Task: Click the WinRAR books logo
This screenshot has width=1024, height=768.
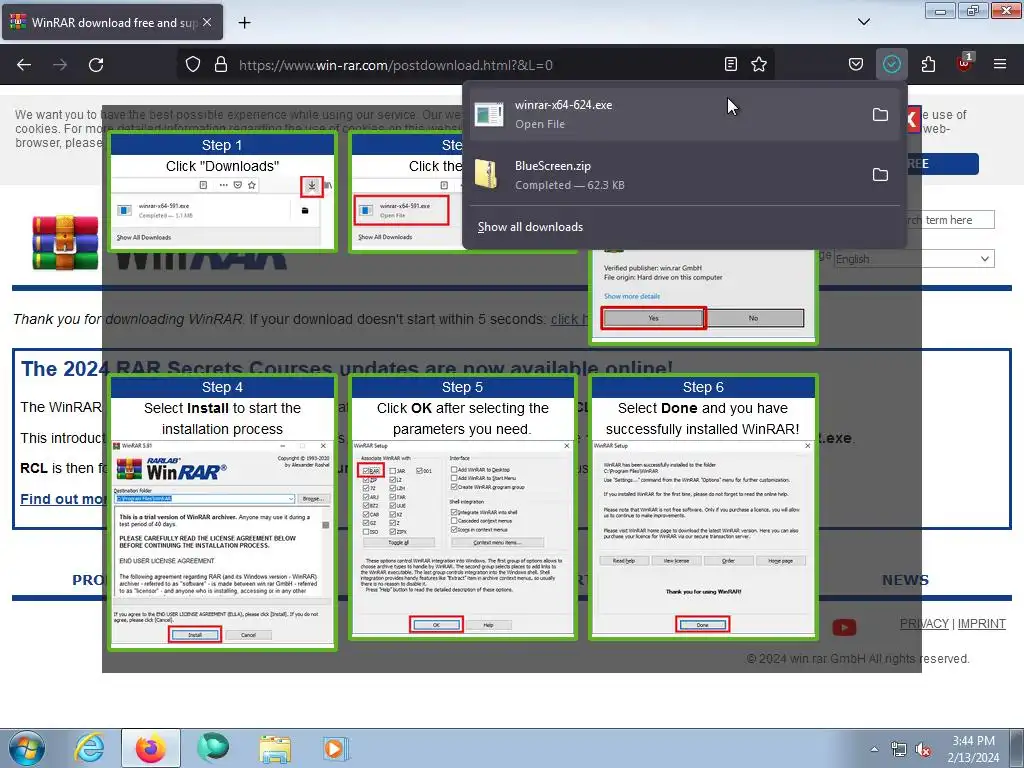Action: click(65, 243)
